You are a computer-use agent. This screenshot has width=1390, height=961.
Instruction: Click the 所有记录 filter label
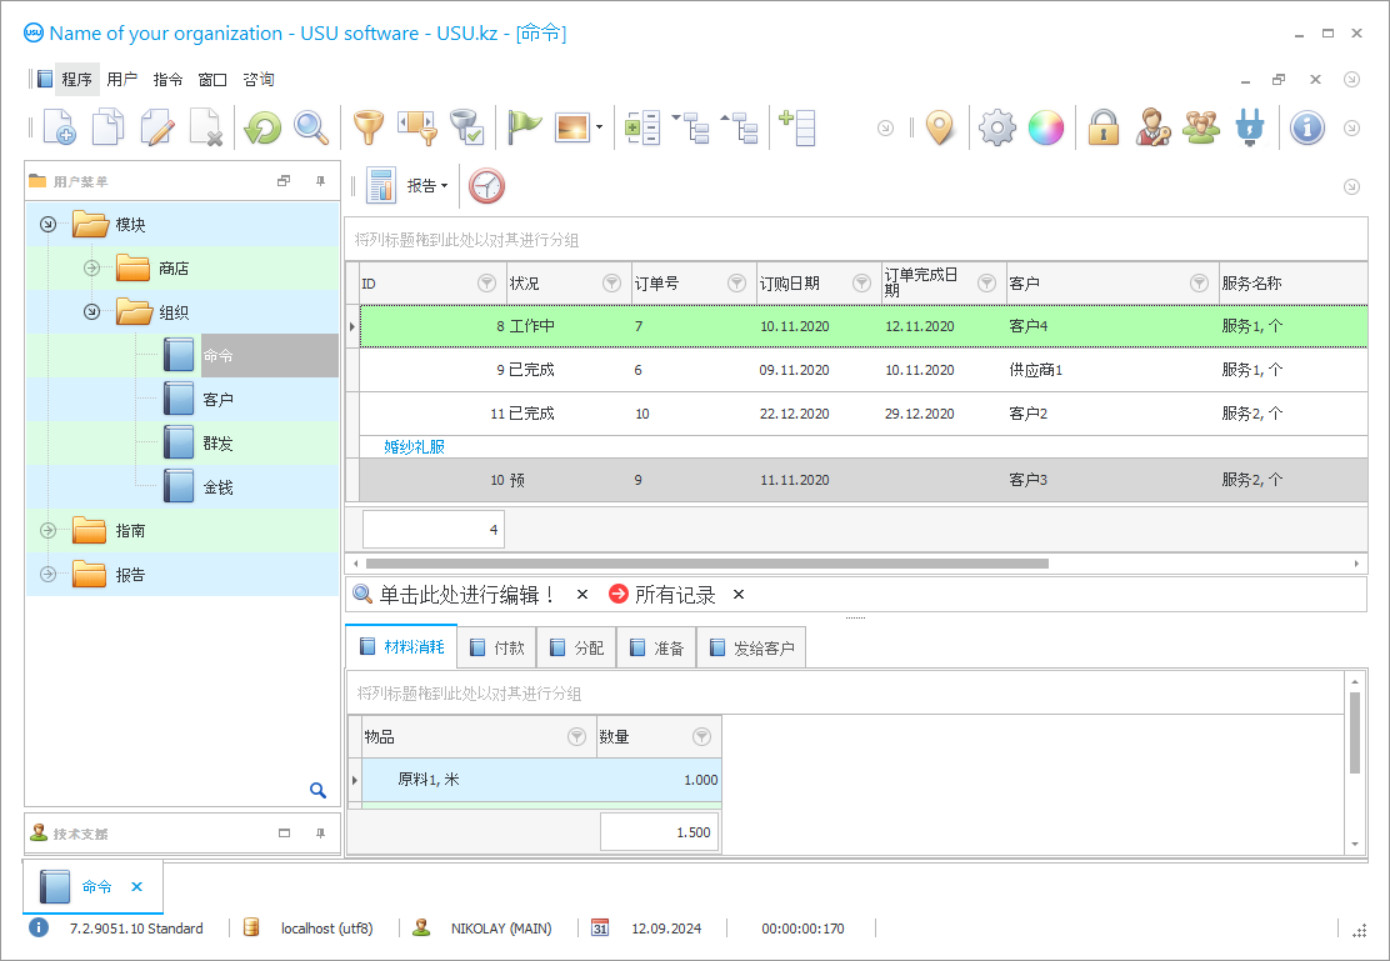[x=675, y=595]
